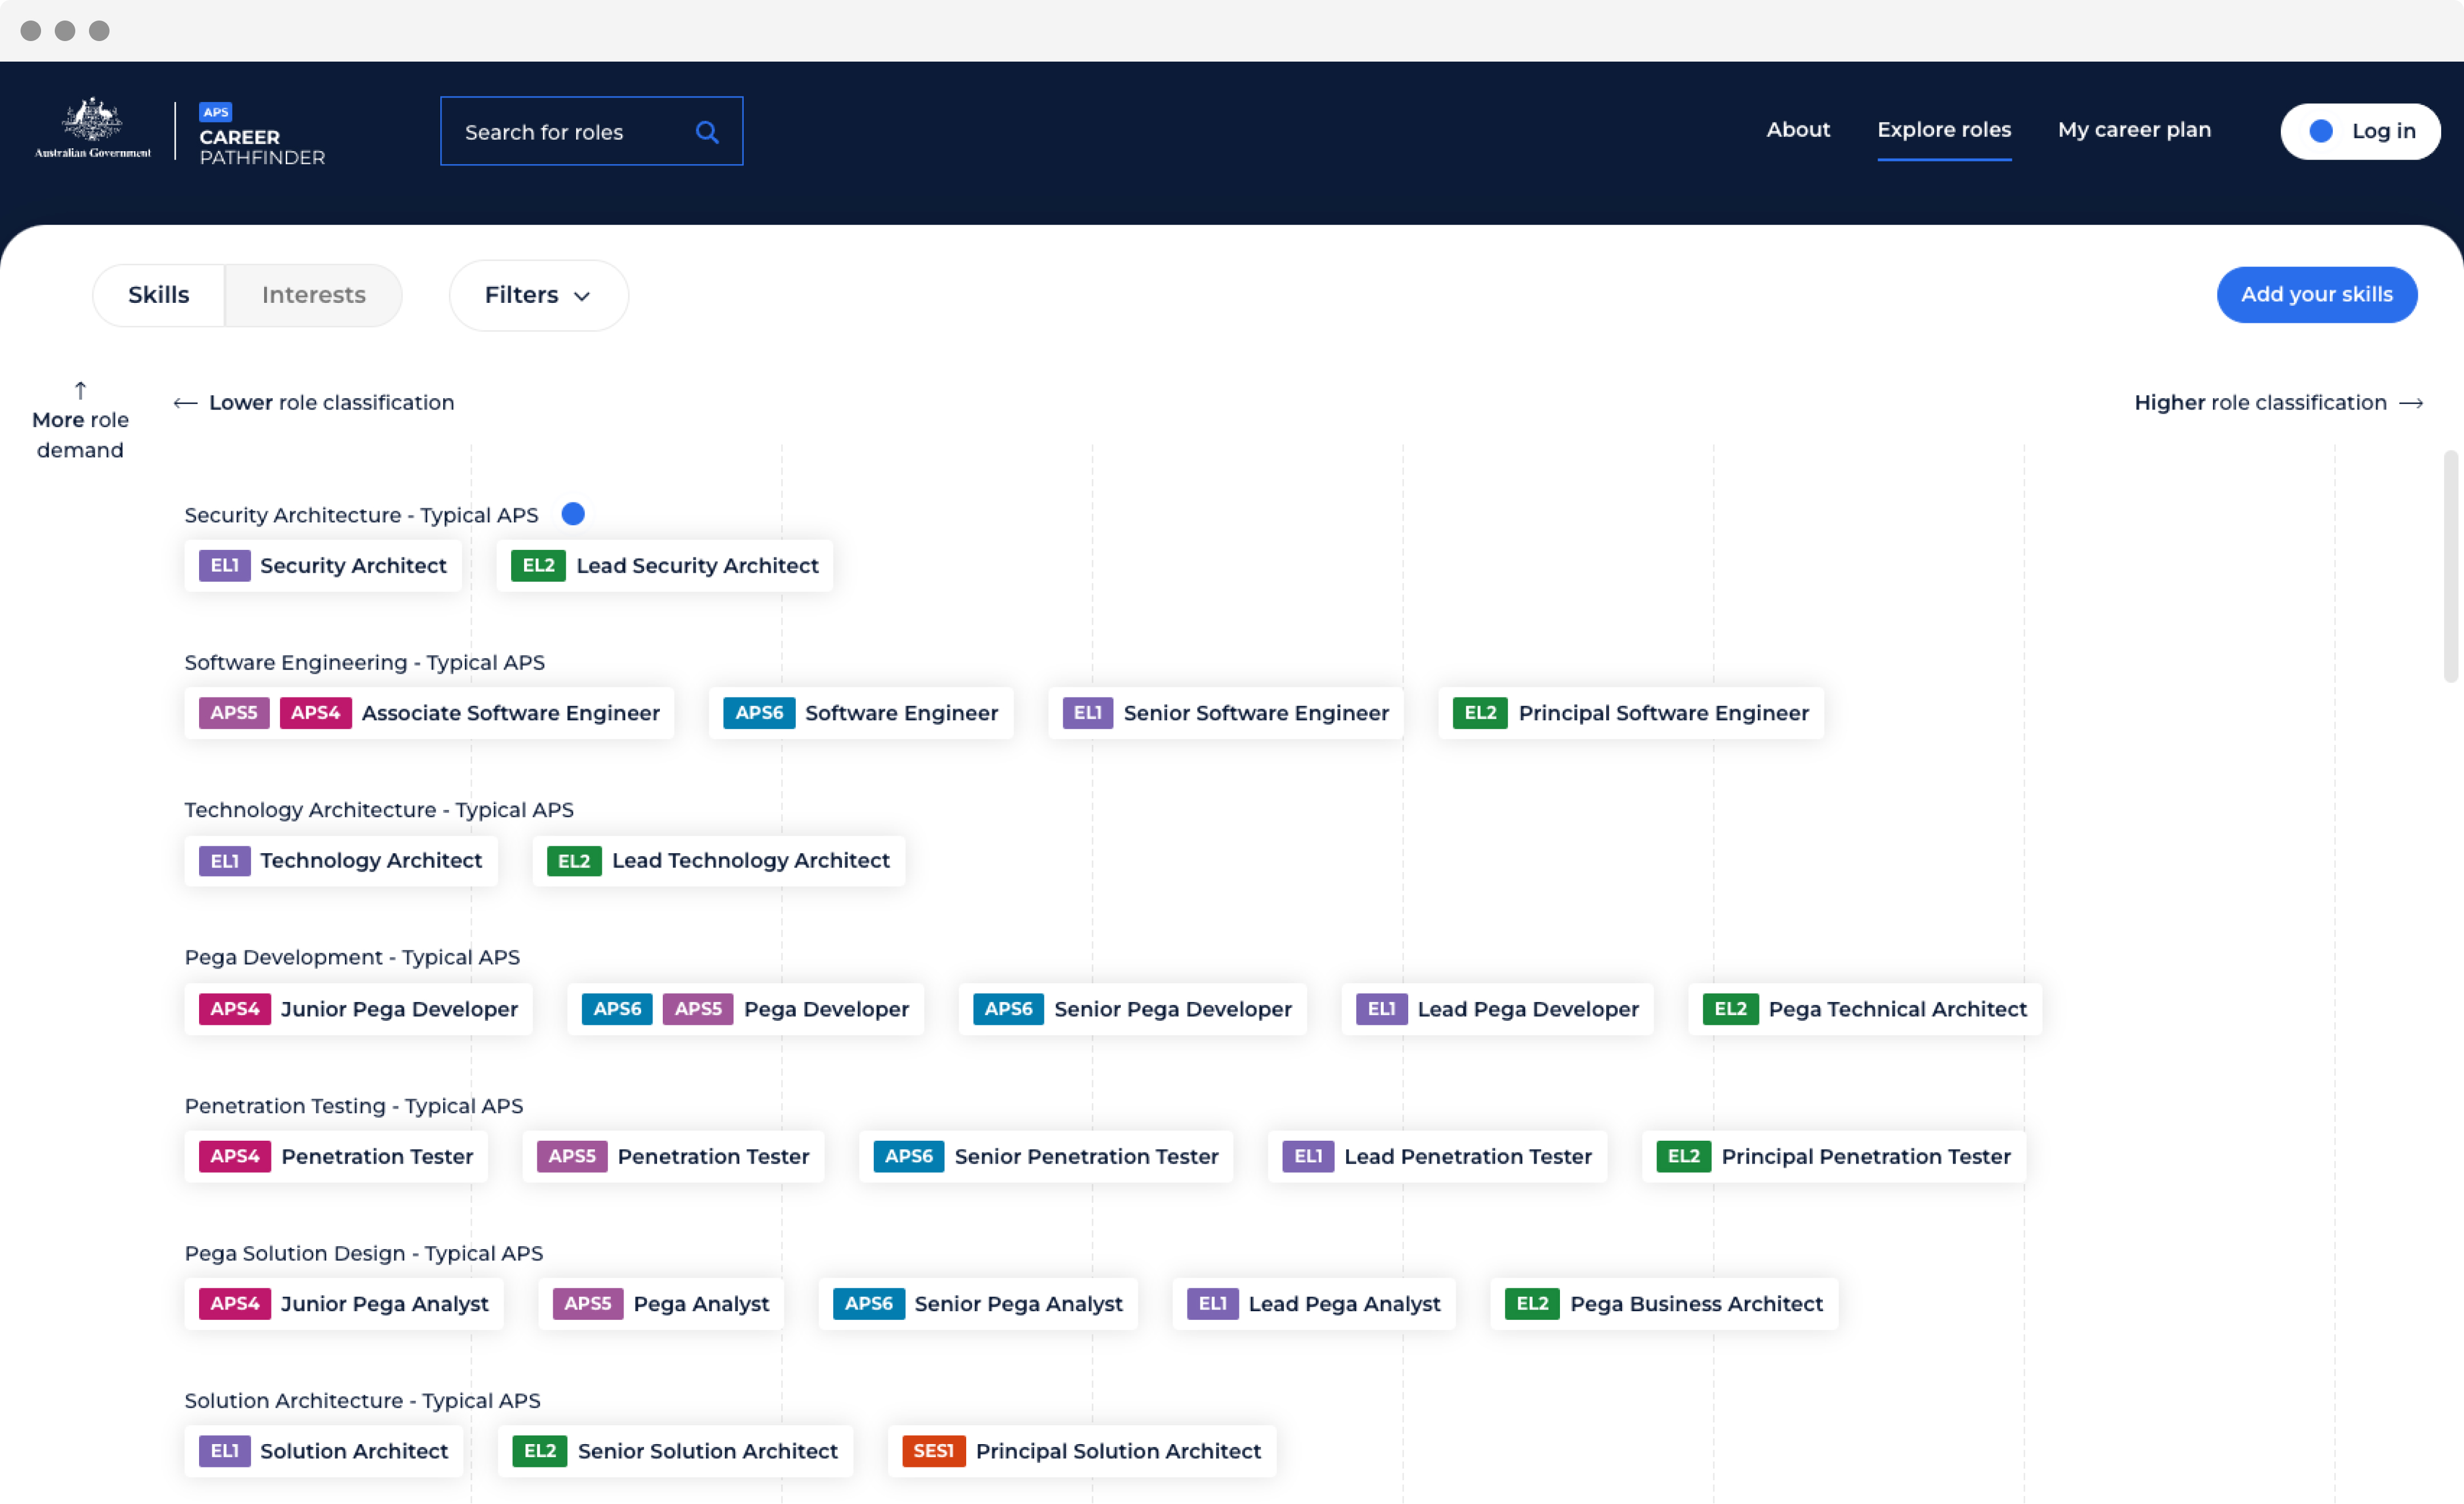The height and width of the screenshot is (1504, 2464).
Task: Click the search magnifier icon
Action: click(707, 132)
